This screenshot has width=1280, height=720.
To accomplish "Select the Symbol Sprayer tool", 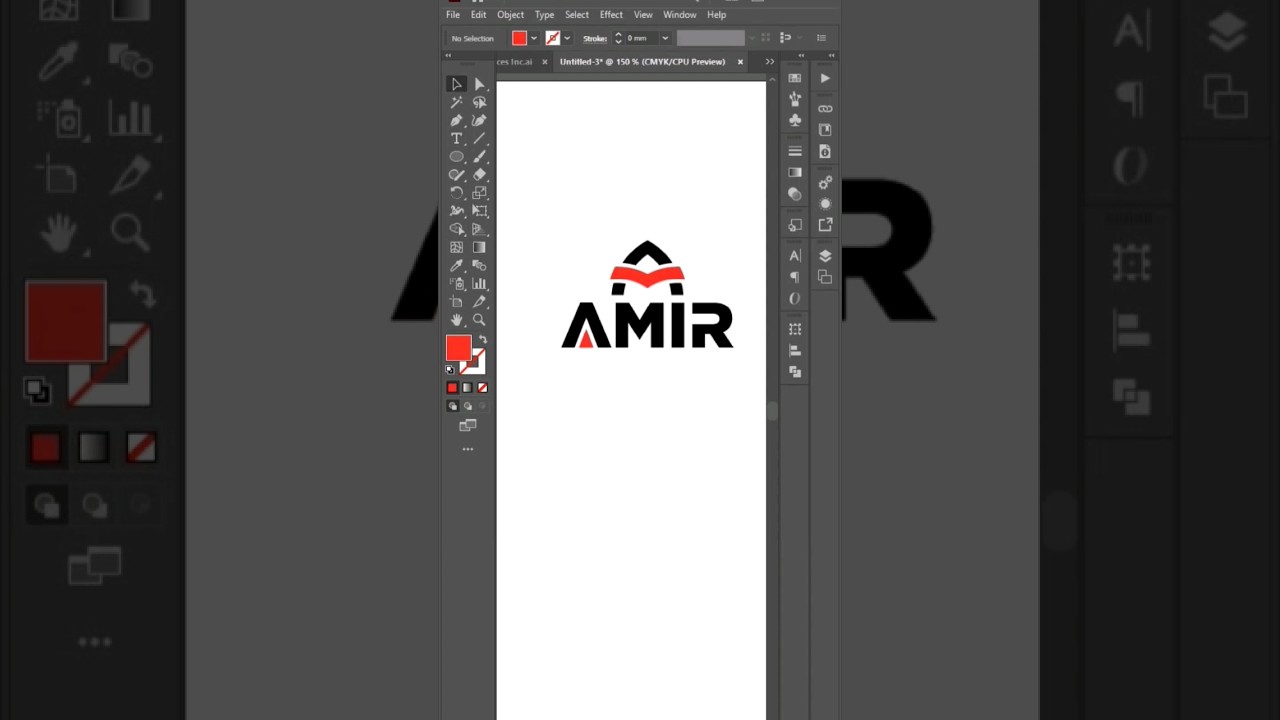I will click(456, 283).
